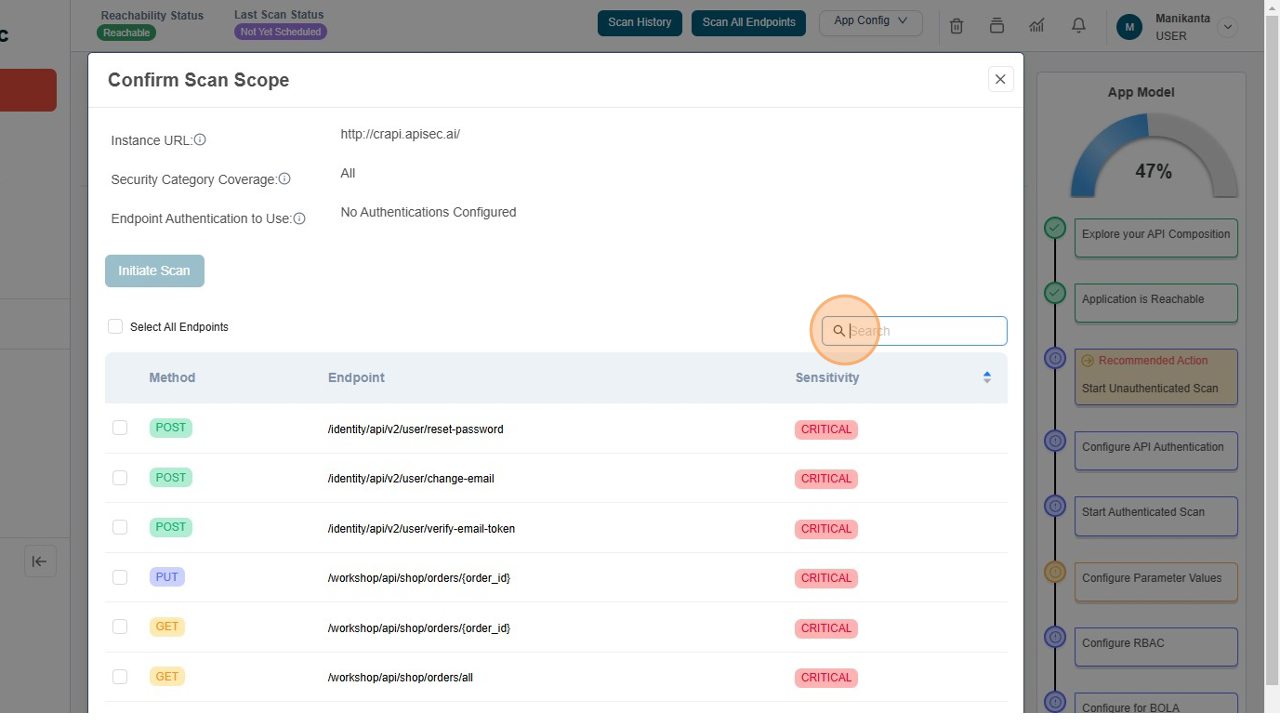Click Scan All Endpoints
Image resolution: width=1280 pixels, height=720 pixels.
748,22
